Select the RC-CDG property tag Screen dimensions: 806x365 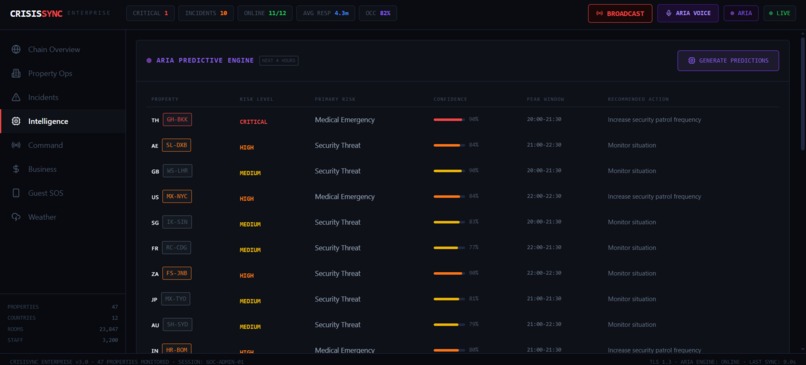click(176, 248)
